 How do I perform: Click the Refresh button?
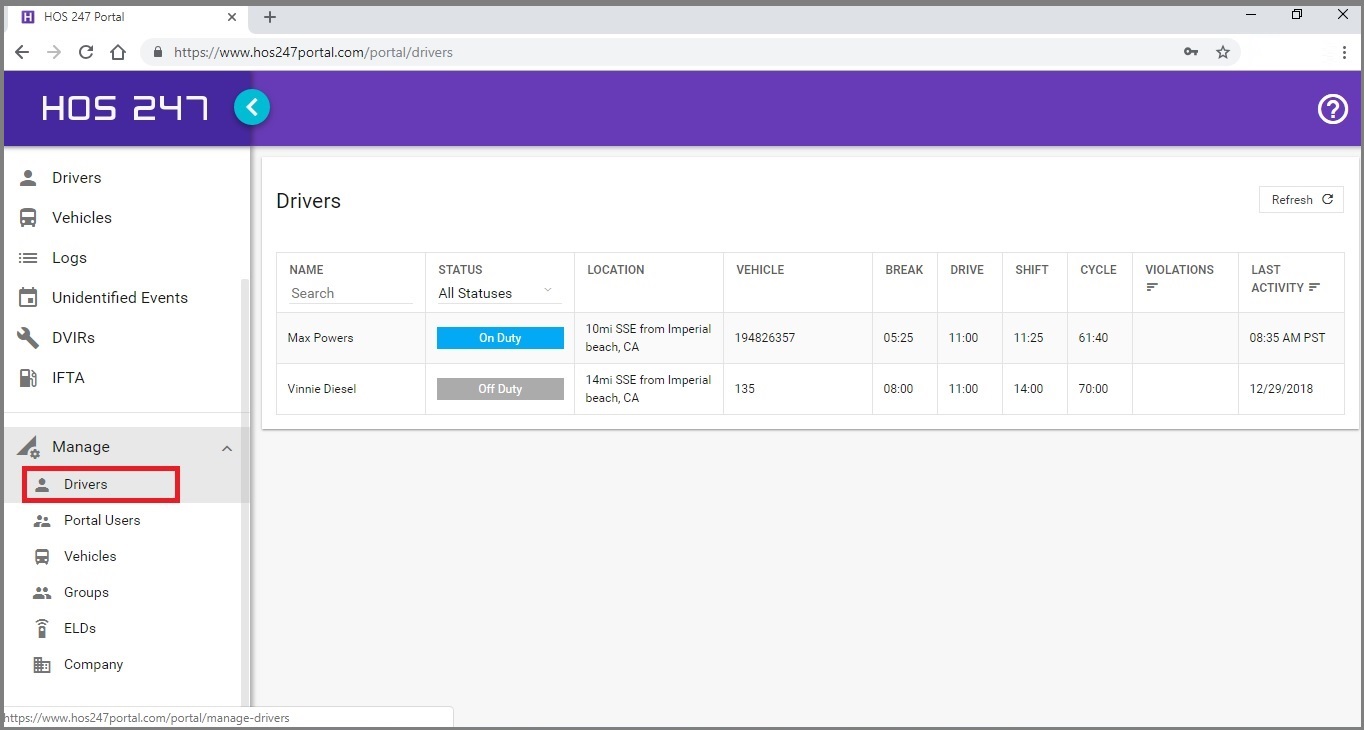tap(1301, 200)
